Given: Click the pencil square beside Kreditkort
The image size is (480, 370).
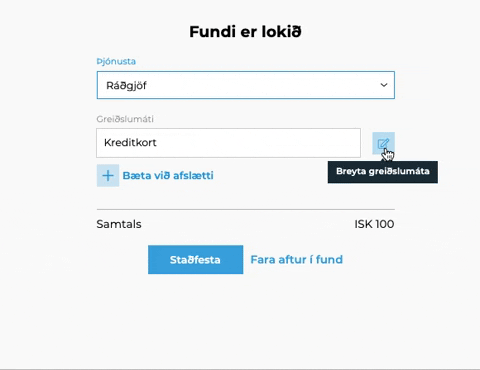Looking at the screenshot, I should (383, 143).
